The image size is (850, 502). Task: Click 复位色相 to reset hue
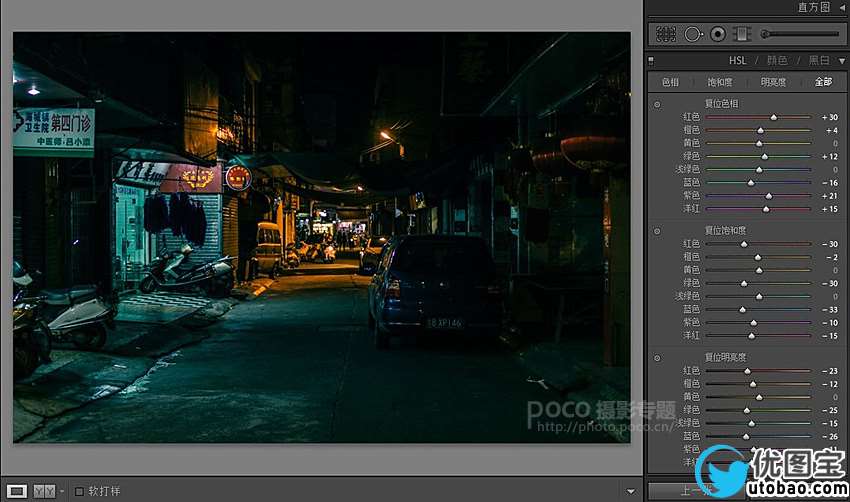point(722,104)
